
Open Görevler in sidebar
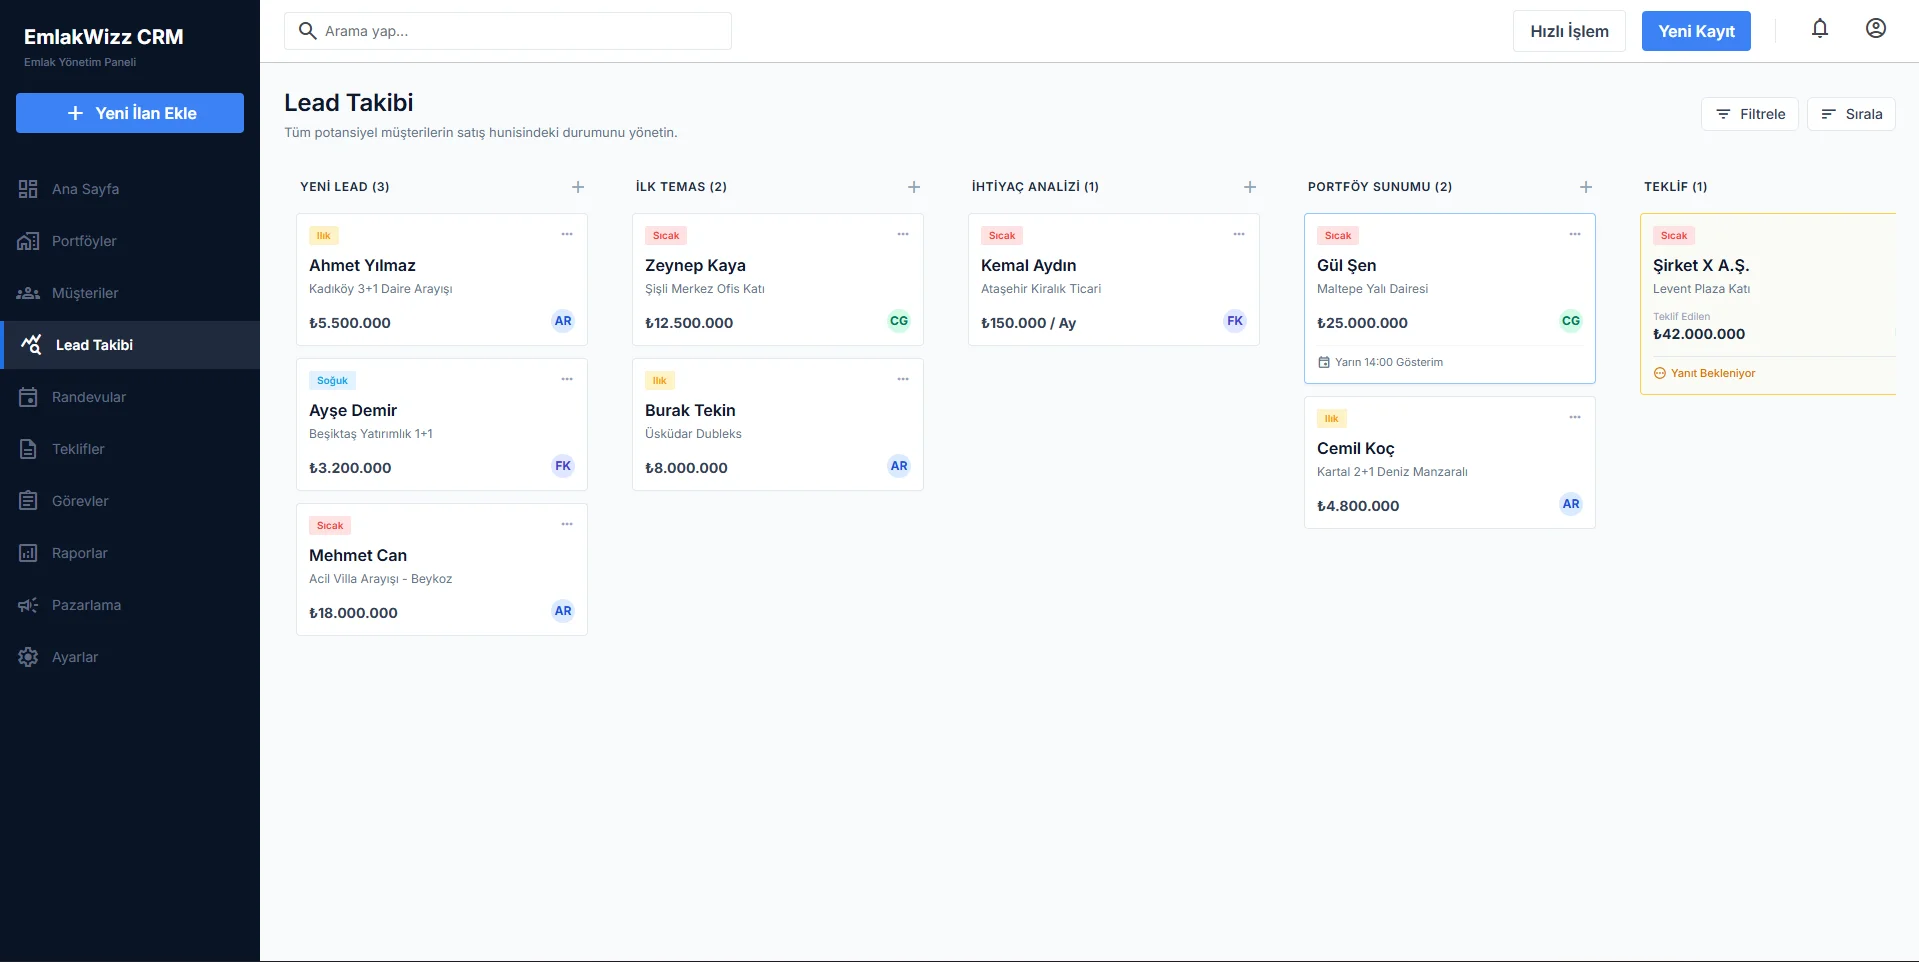click(x=130, y=501)
